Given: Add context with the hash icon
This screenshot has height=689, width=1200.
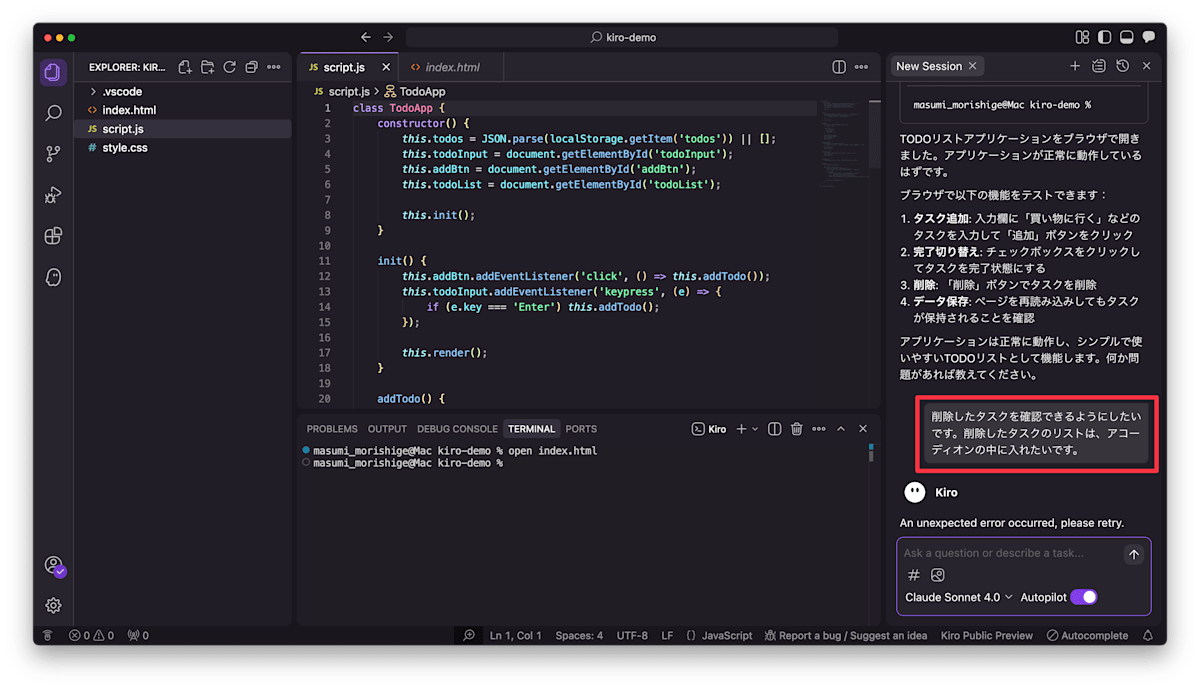Looking at the screenshot, I should (913, 575).
